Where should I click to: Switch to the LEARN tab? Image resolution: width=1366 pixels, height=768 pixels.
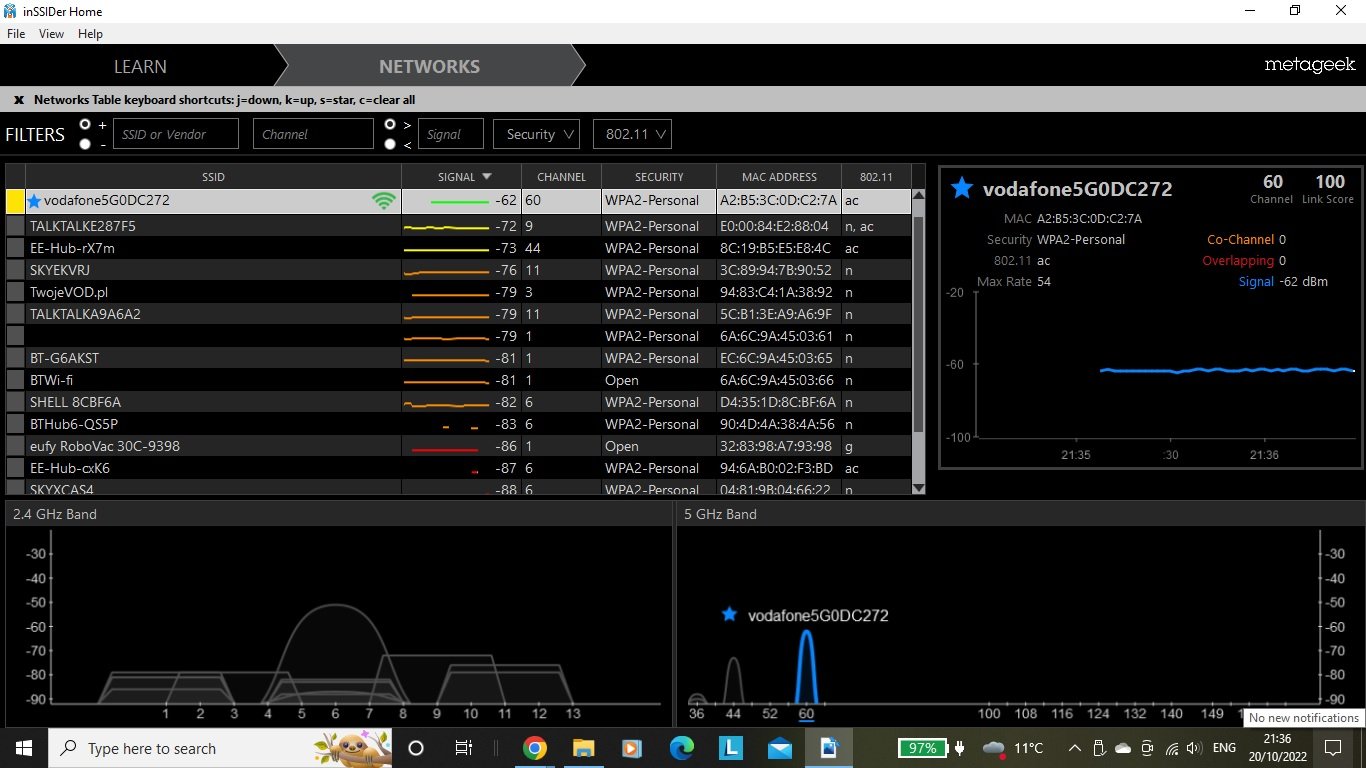(x=140, y=66)
